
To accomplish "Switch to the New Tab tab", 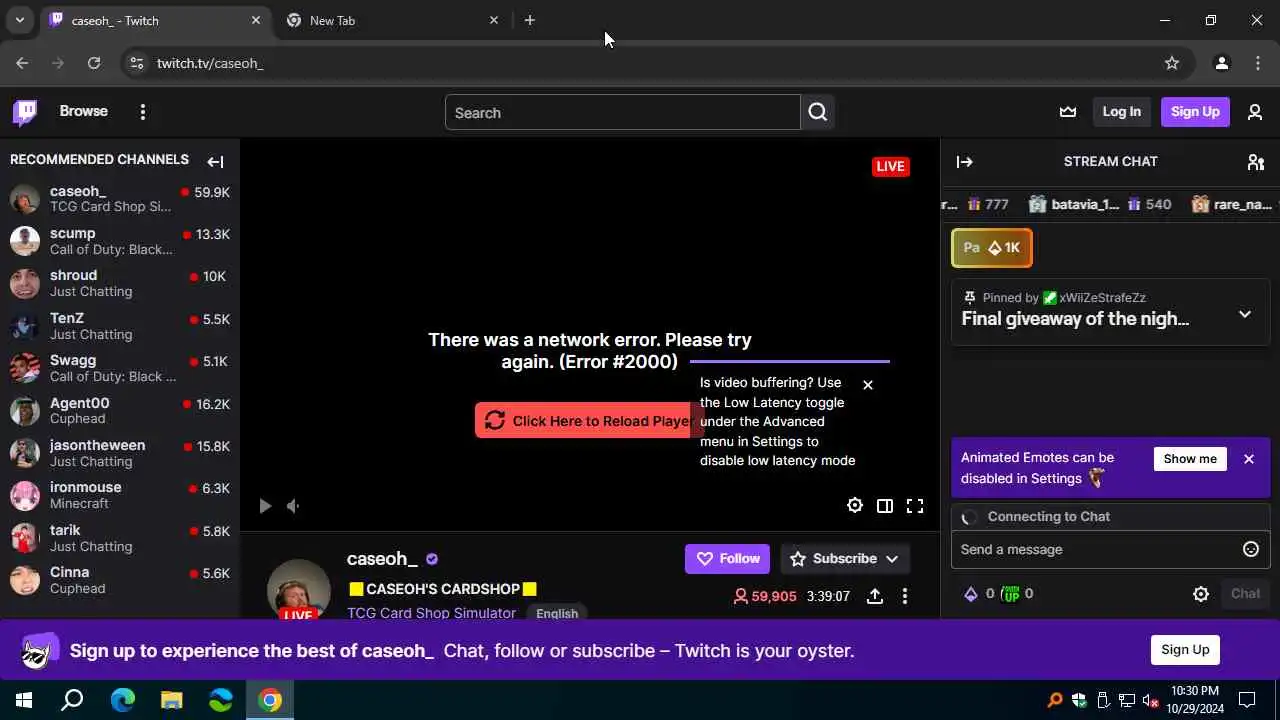I will click(x=390, y=20).
